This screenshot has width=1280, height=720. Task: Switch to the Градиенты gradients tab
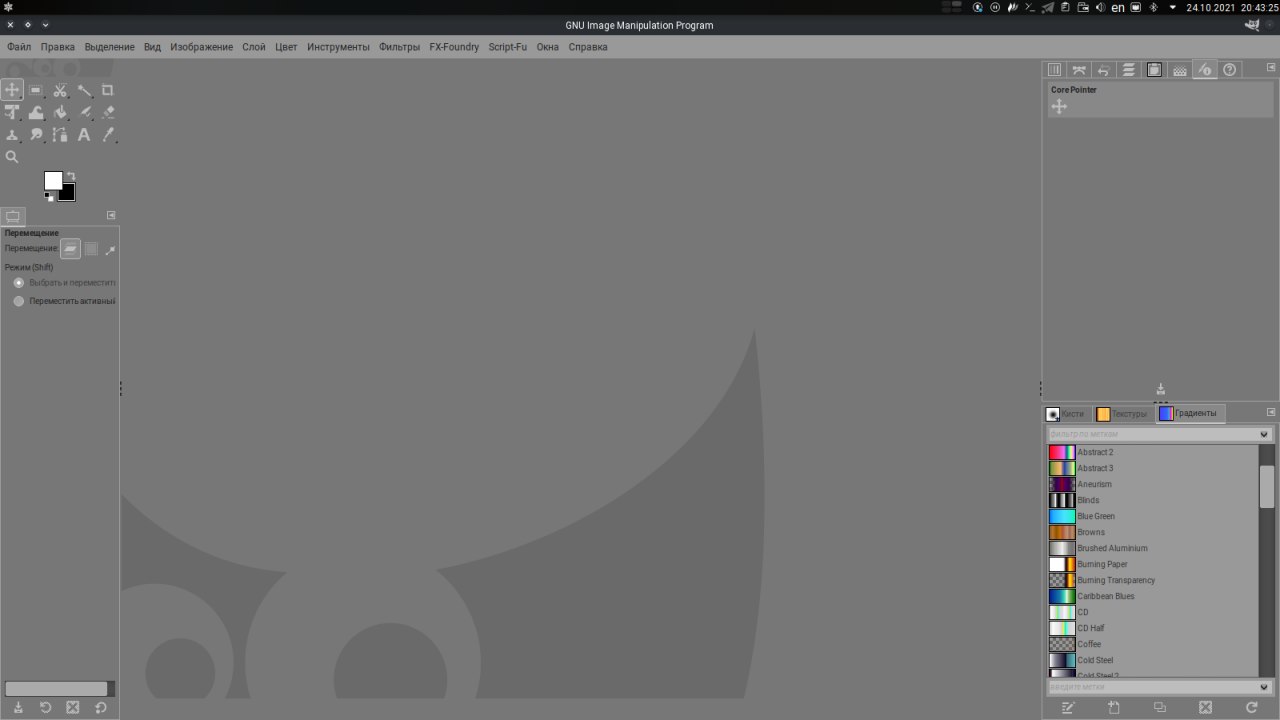click(x=1189, y=413)
